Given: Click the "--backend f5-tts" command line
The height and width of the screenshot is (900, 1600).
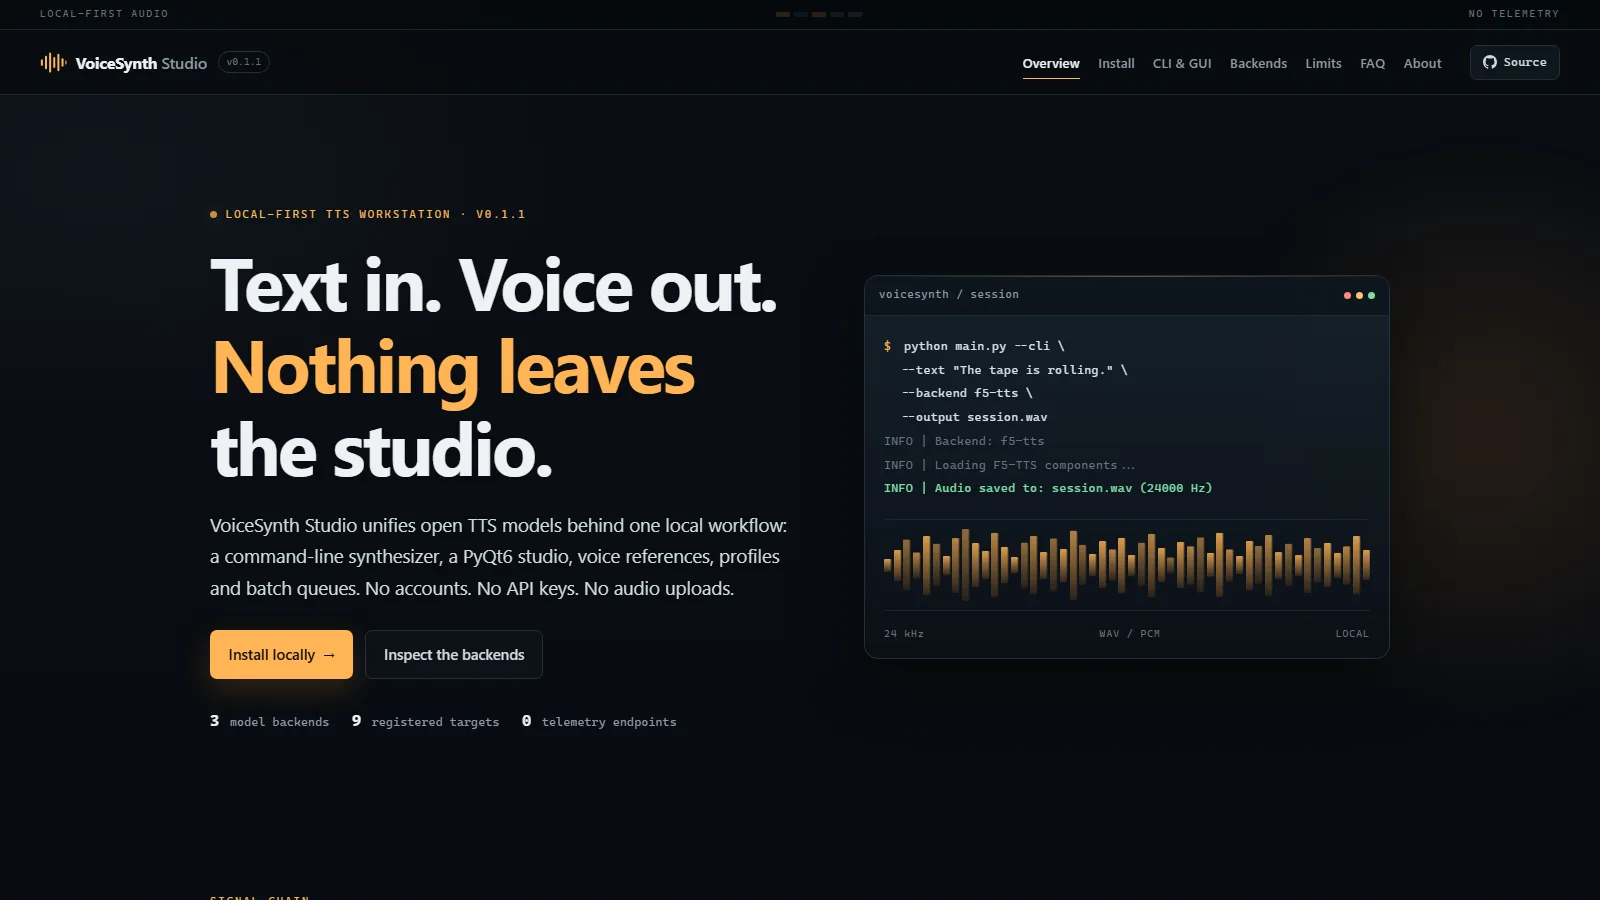Looking at the screenshot, I should pyautogui.click(x=967, y=393).
